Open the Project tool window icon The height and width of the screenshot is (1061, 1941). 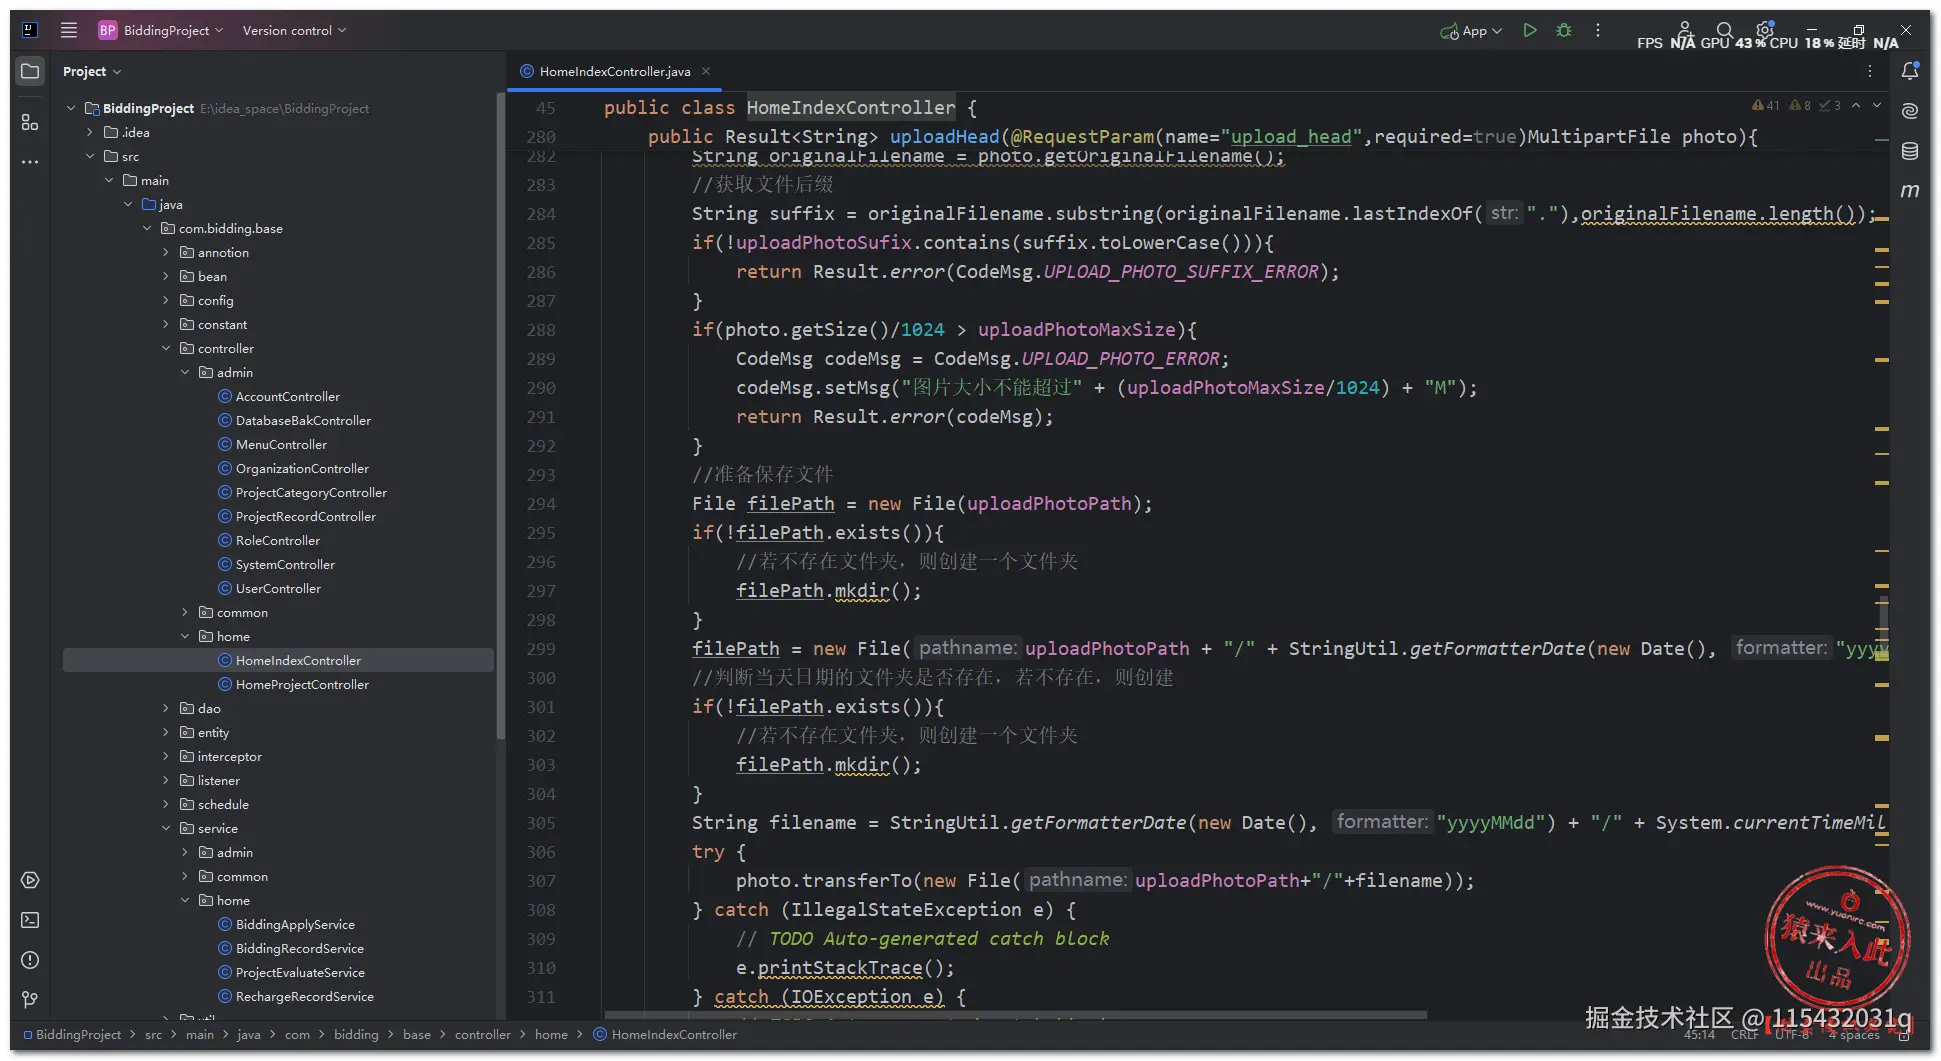pyautogui.click(x=30, y=72)
